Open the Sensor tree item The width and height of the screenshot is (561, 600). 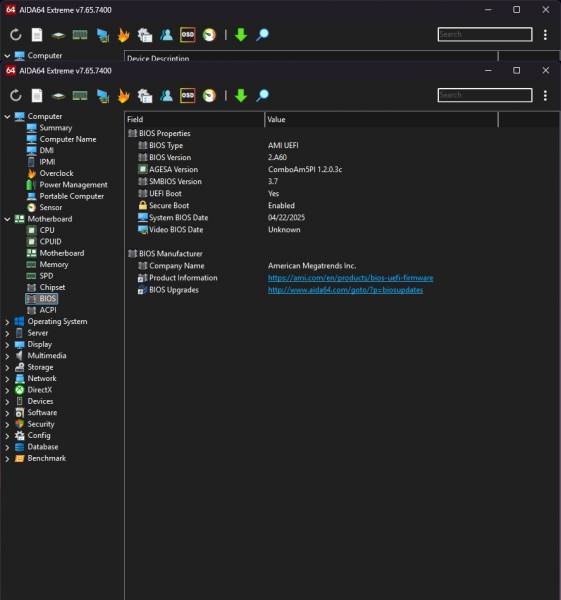coord(51,207)
